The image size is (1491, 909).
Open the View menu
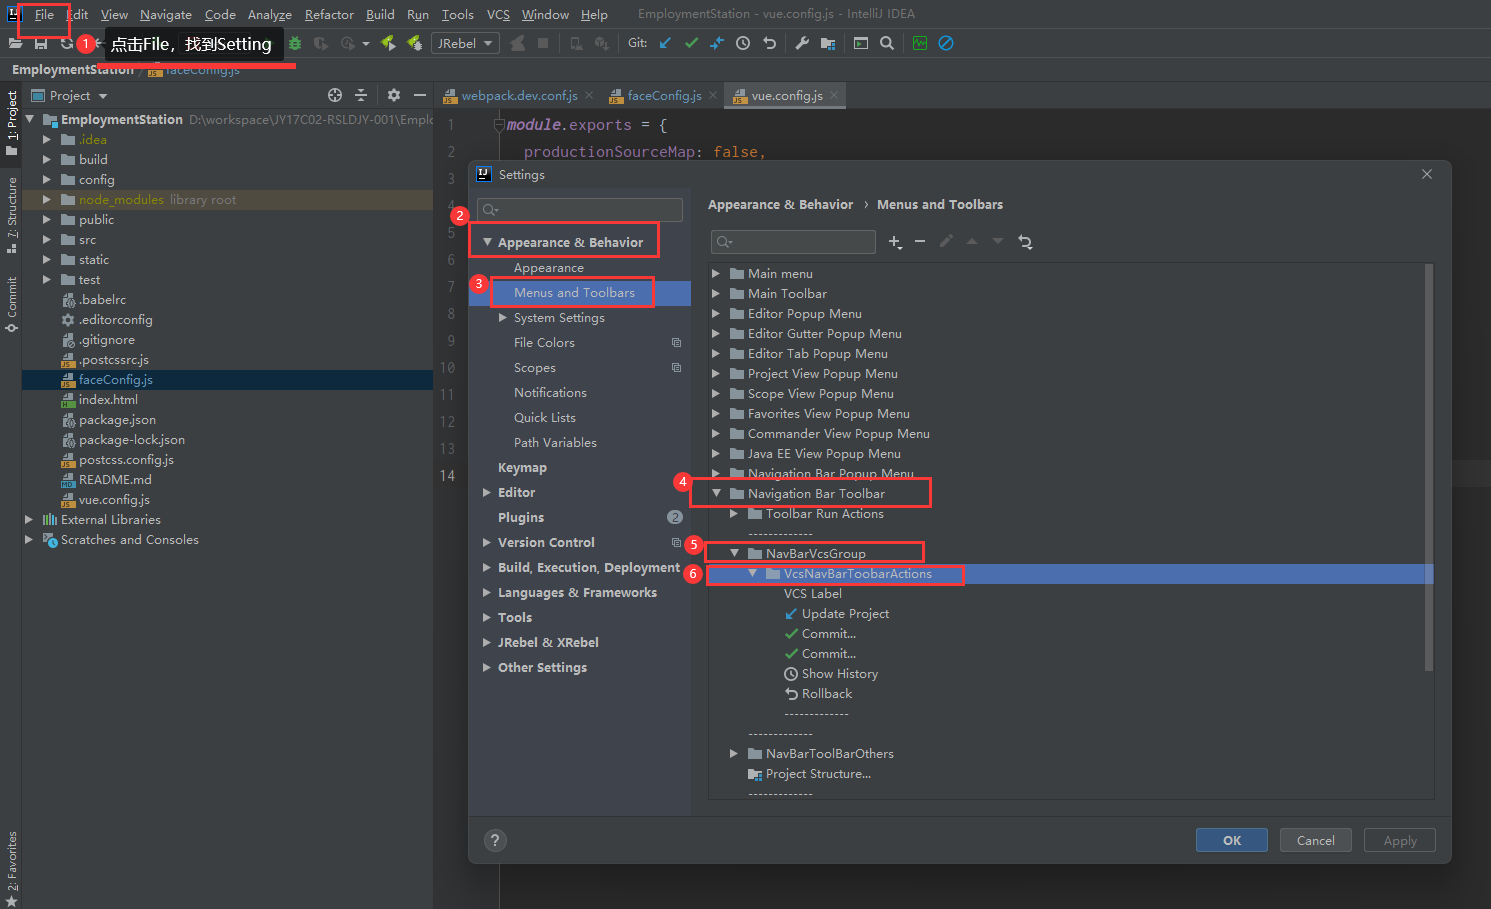click(x=114, y=15)
